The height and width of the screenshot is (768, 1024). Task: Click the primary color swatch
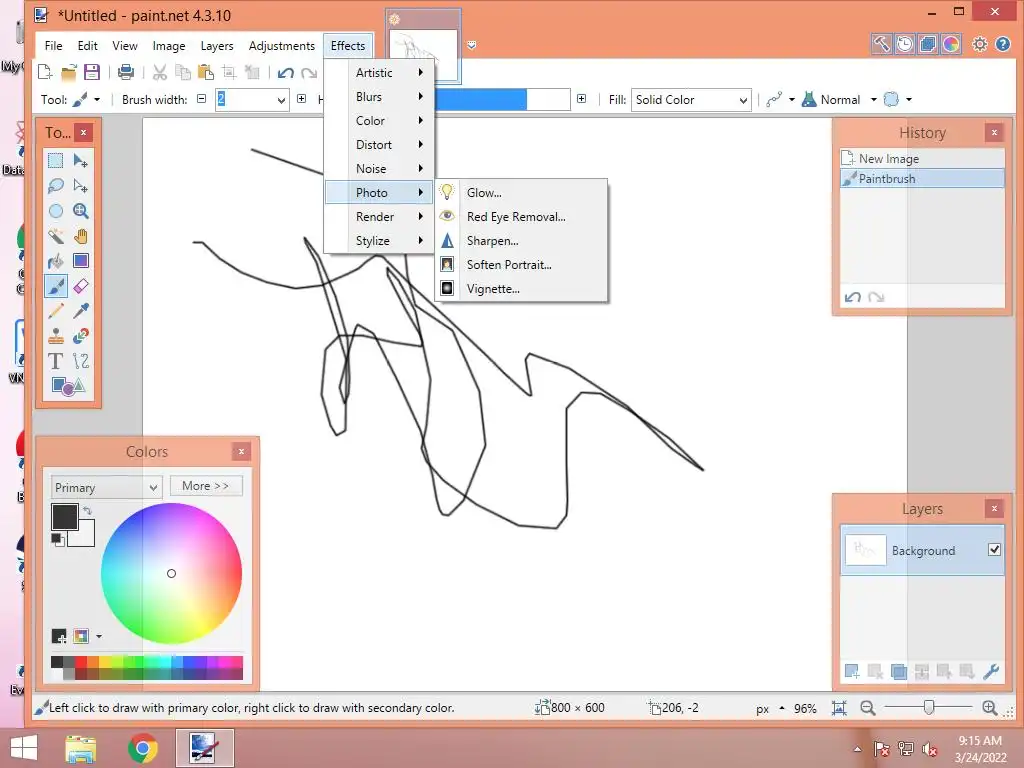pos(65,517)
